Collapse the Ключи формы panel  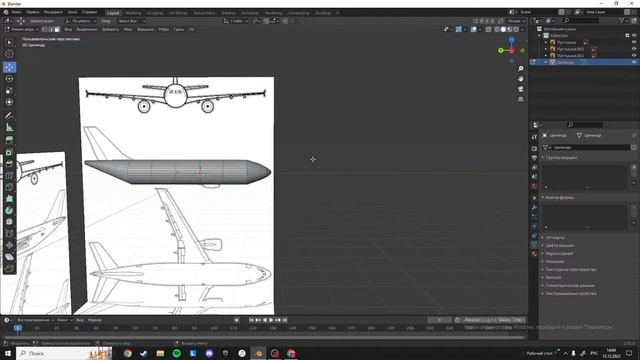(558, 198)
